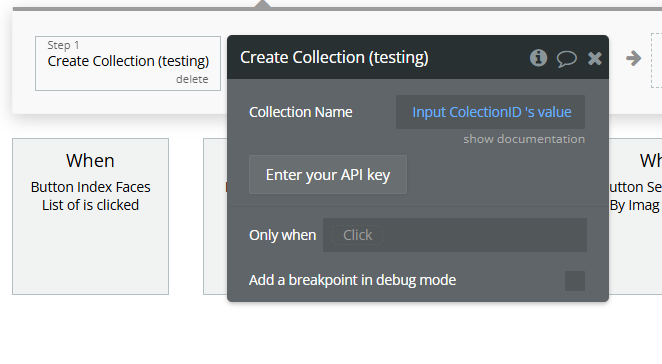Screen dimensions: 662x364
Task: Close the Create Collection property popup
Action: coord(594,58)
